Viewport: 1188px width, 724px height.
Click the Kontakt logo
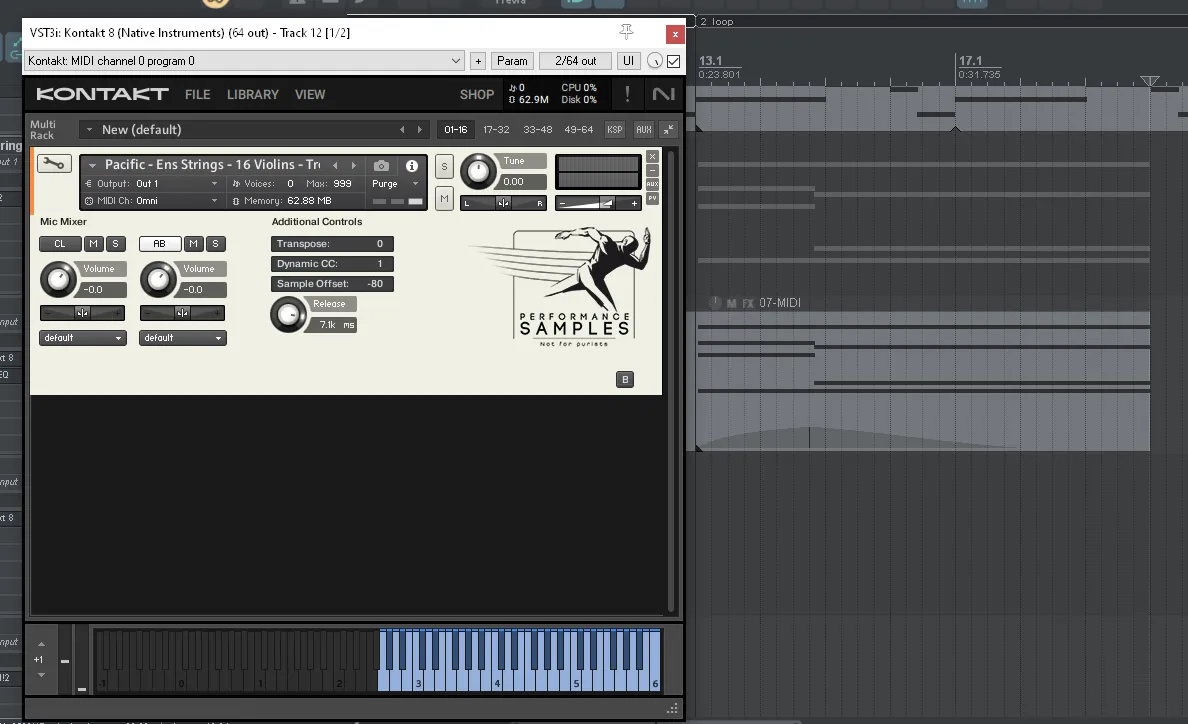[102, 94]
